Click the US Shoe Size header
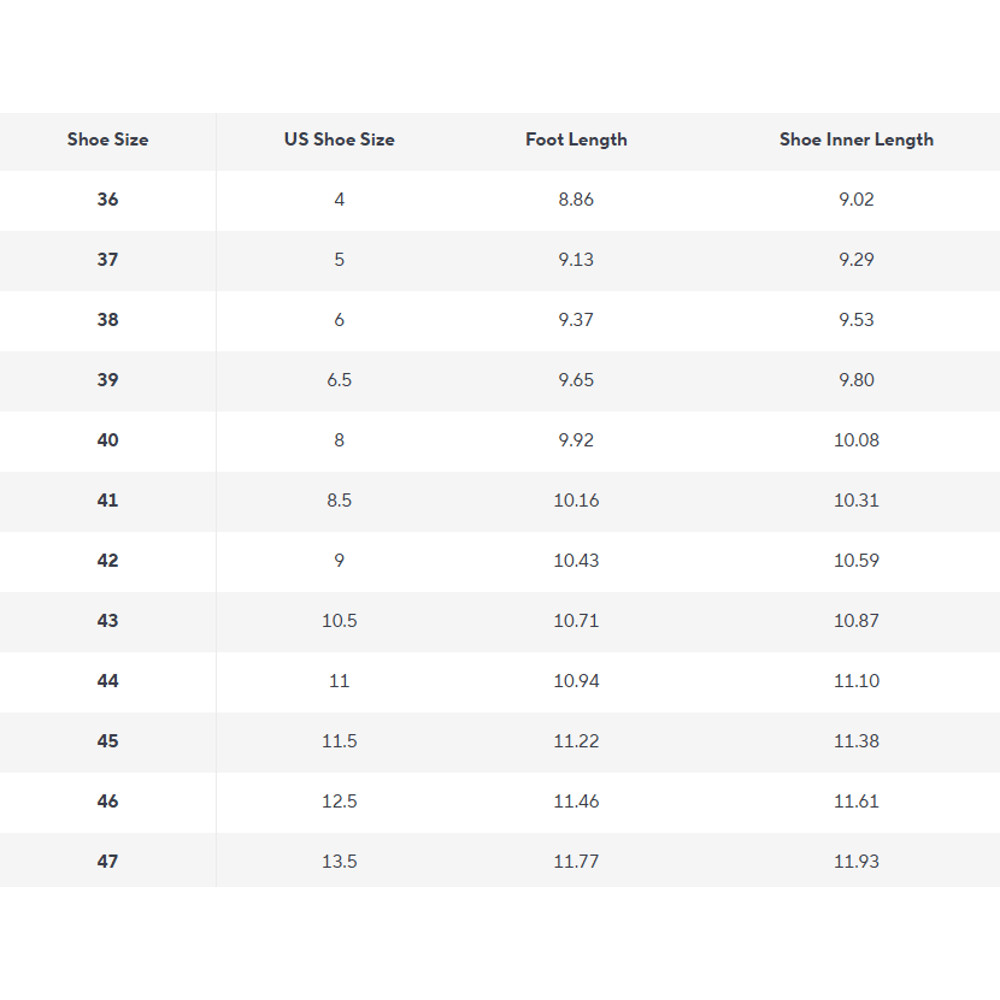This screenshot has width=1000, height=1000. 339,140
